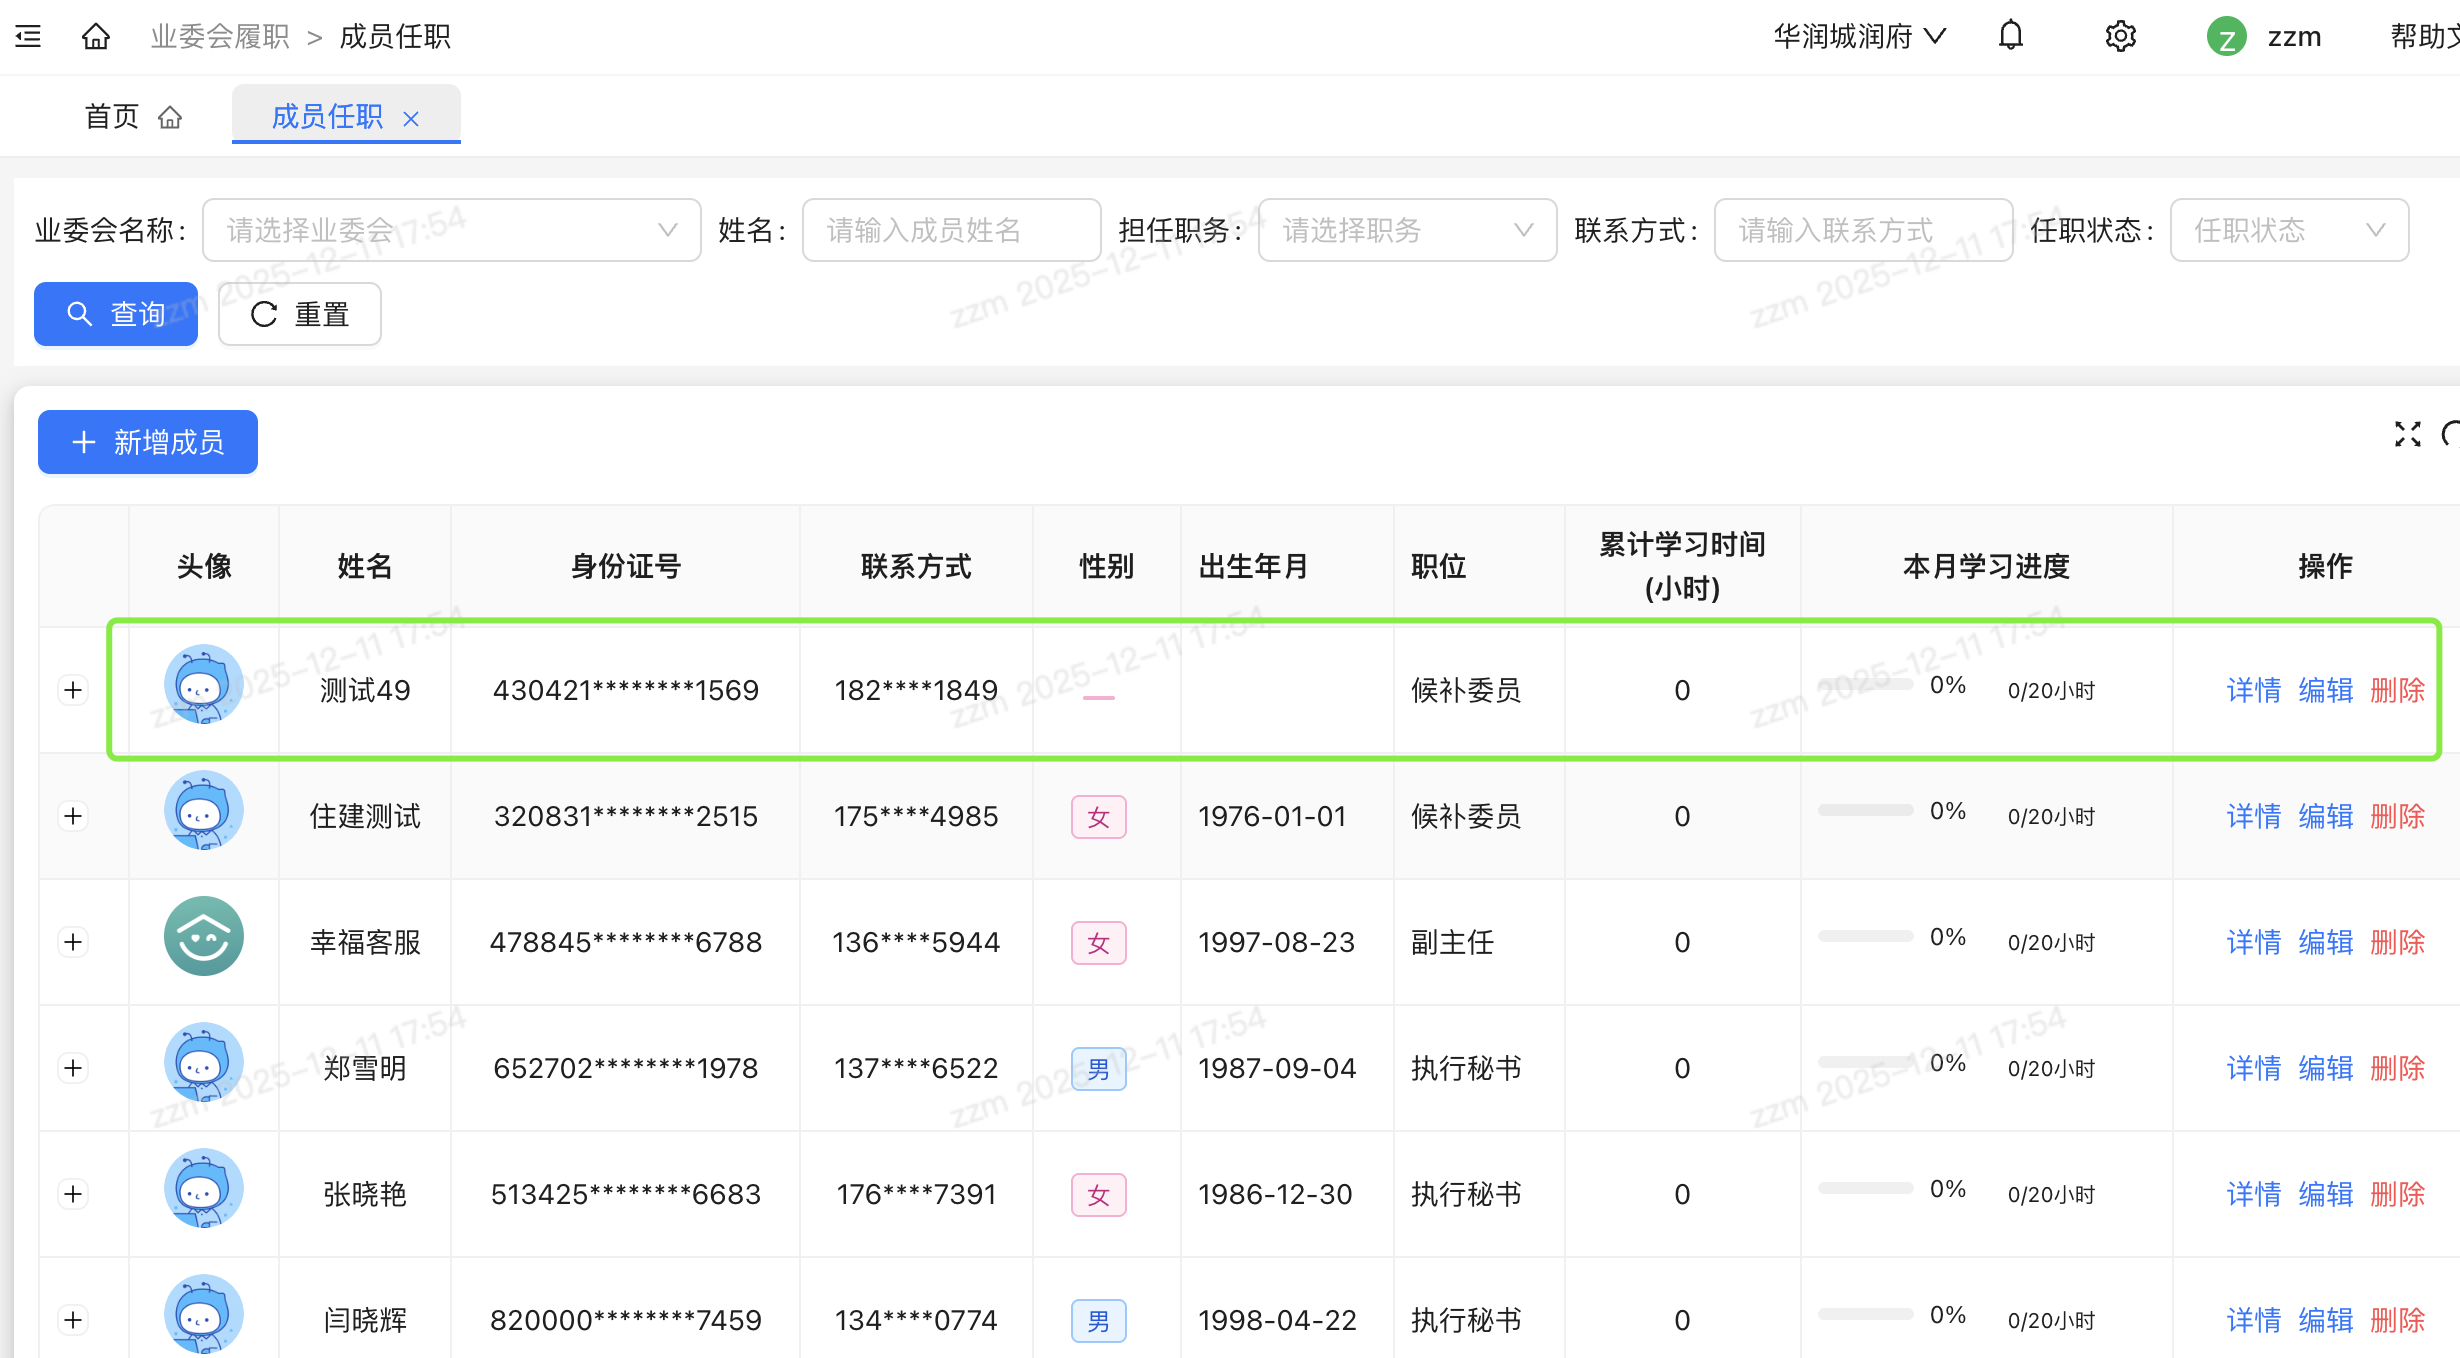2460x1358 pixels.
Task: Click 删除 for 住建测试
Action: [x=2397, y=817]
